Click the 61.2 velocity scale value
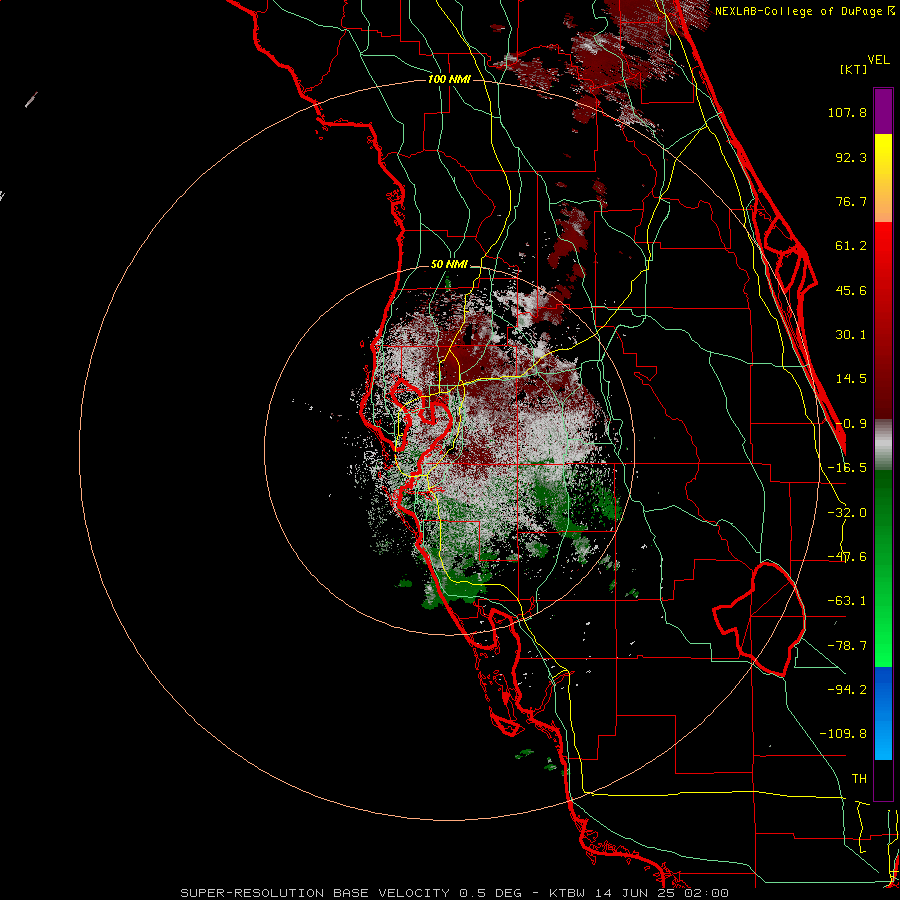The image size is (900, 900). click(x=851, y=246)
